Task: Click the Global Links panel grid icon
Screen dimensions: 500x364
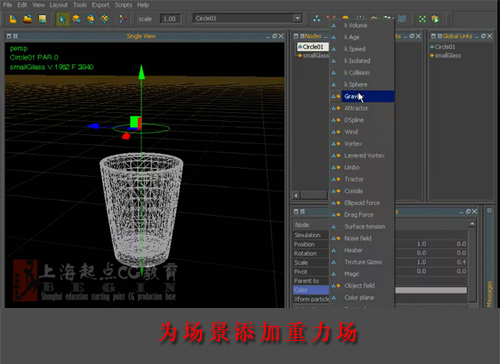Action: (x=440, y=36)
